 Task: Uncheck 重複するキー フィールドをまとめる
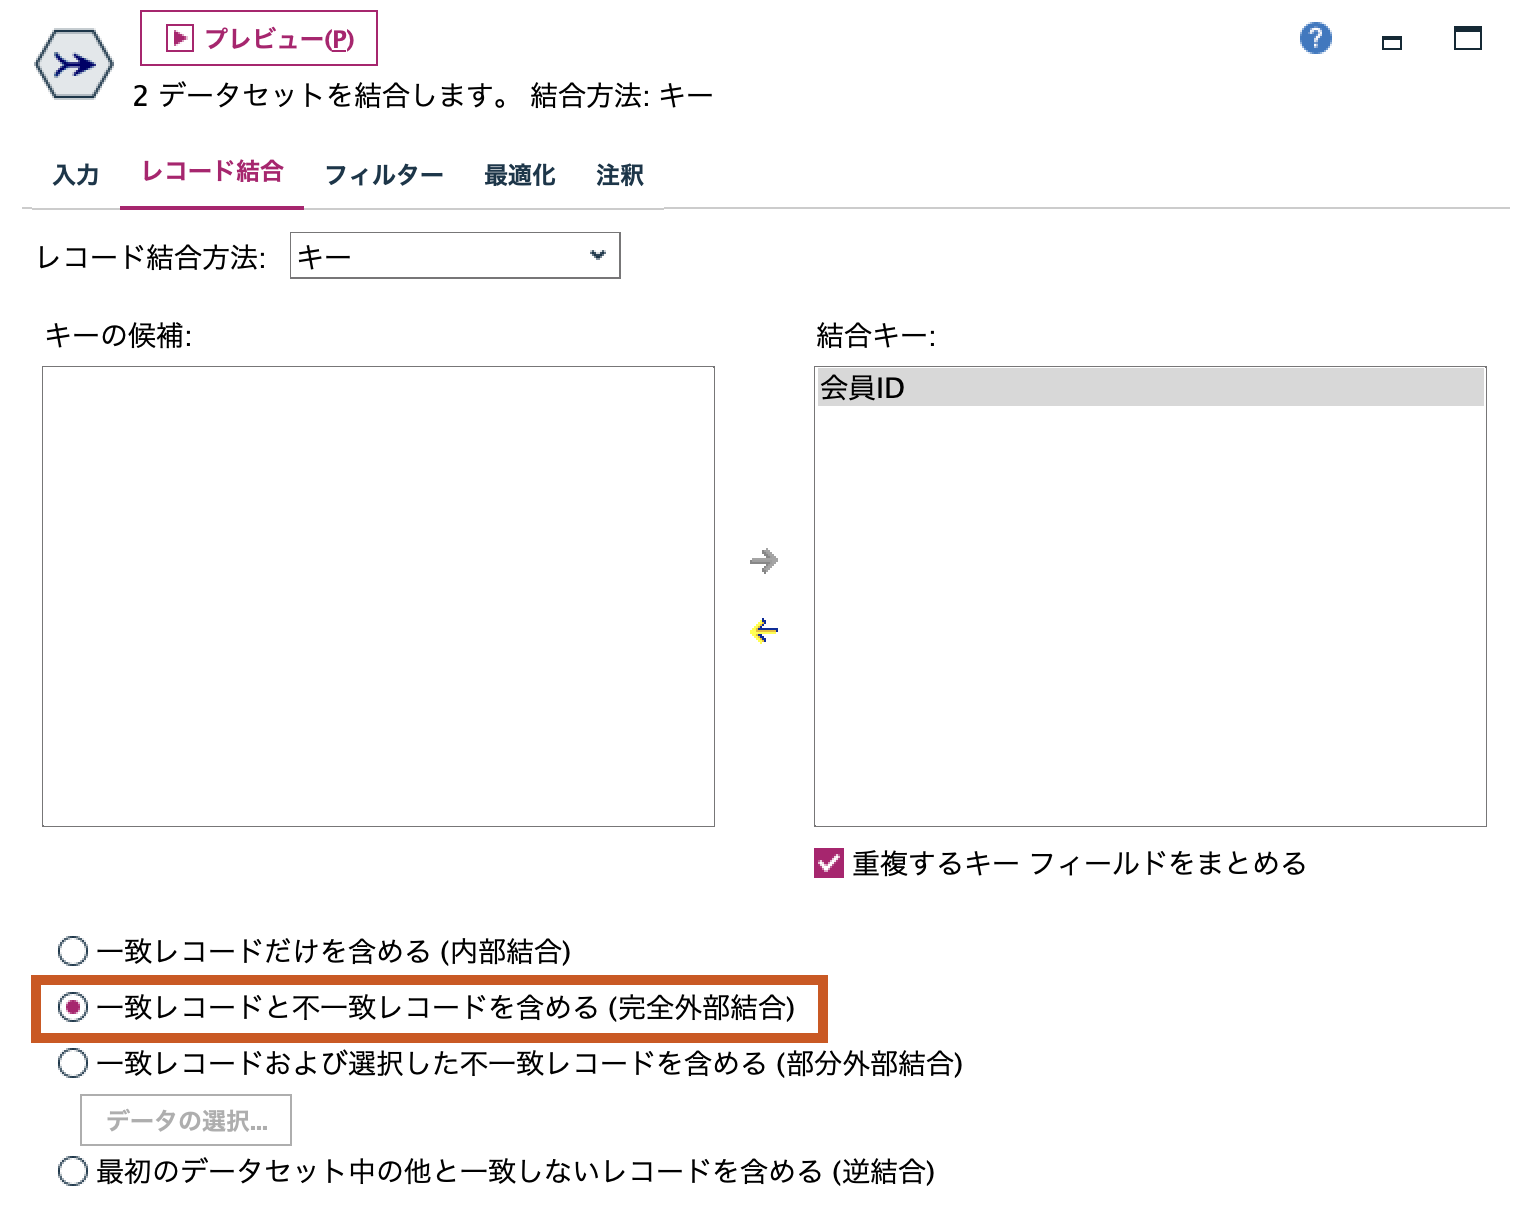[x=827, y=861]
